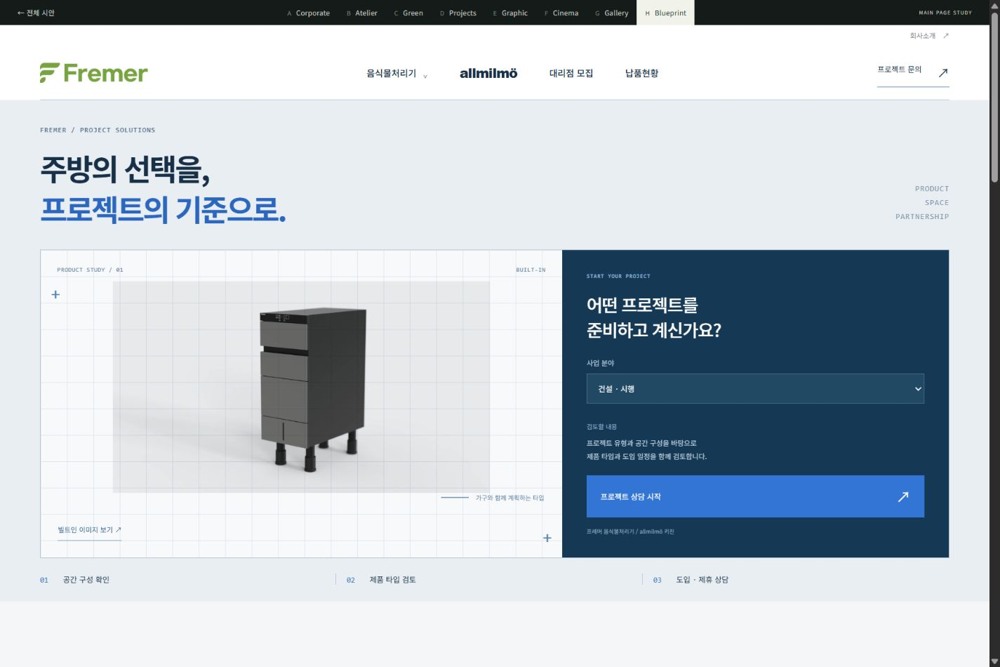The image size is (1000, 667).
Task: Switch to the Green tab
Action: click(x=409, y=13)
